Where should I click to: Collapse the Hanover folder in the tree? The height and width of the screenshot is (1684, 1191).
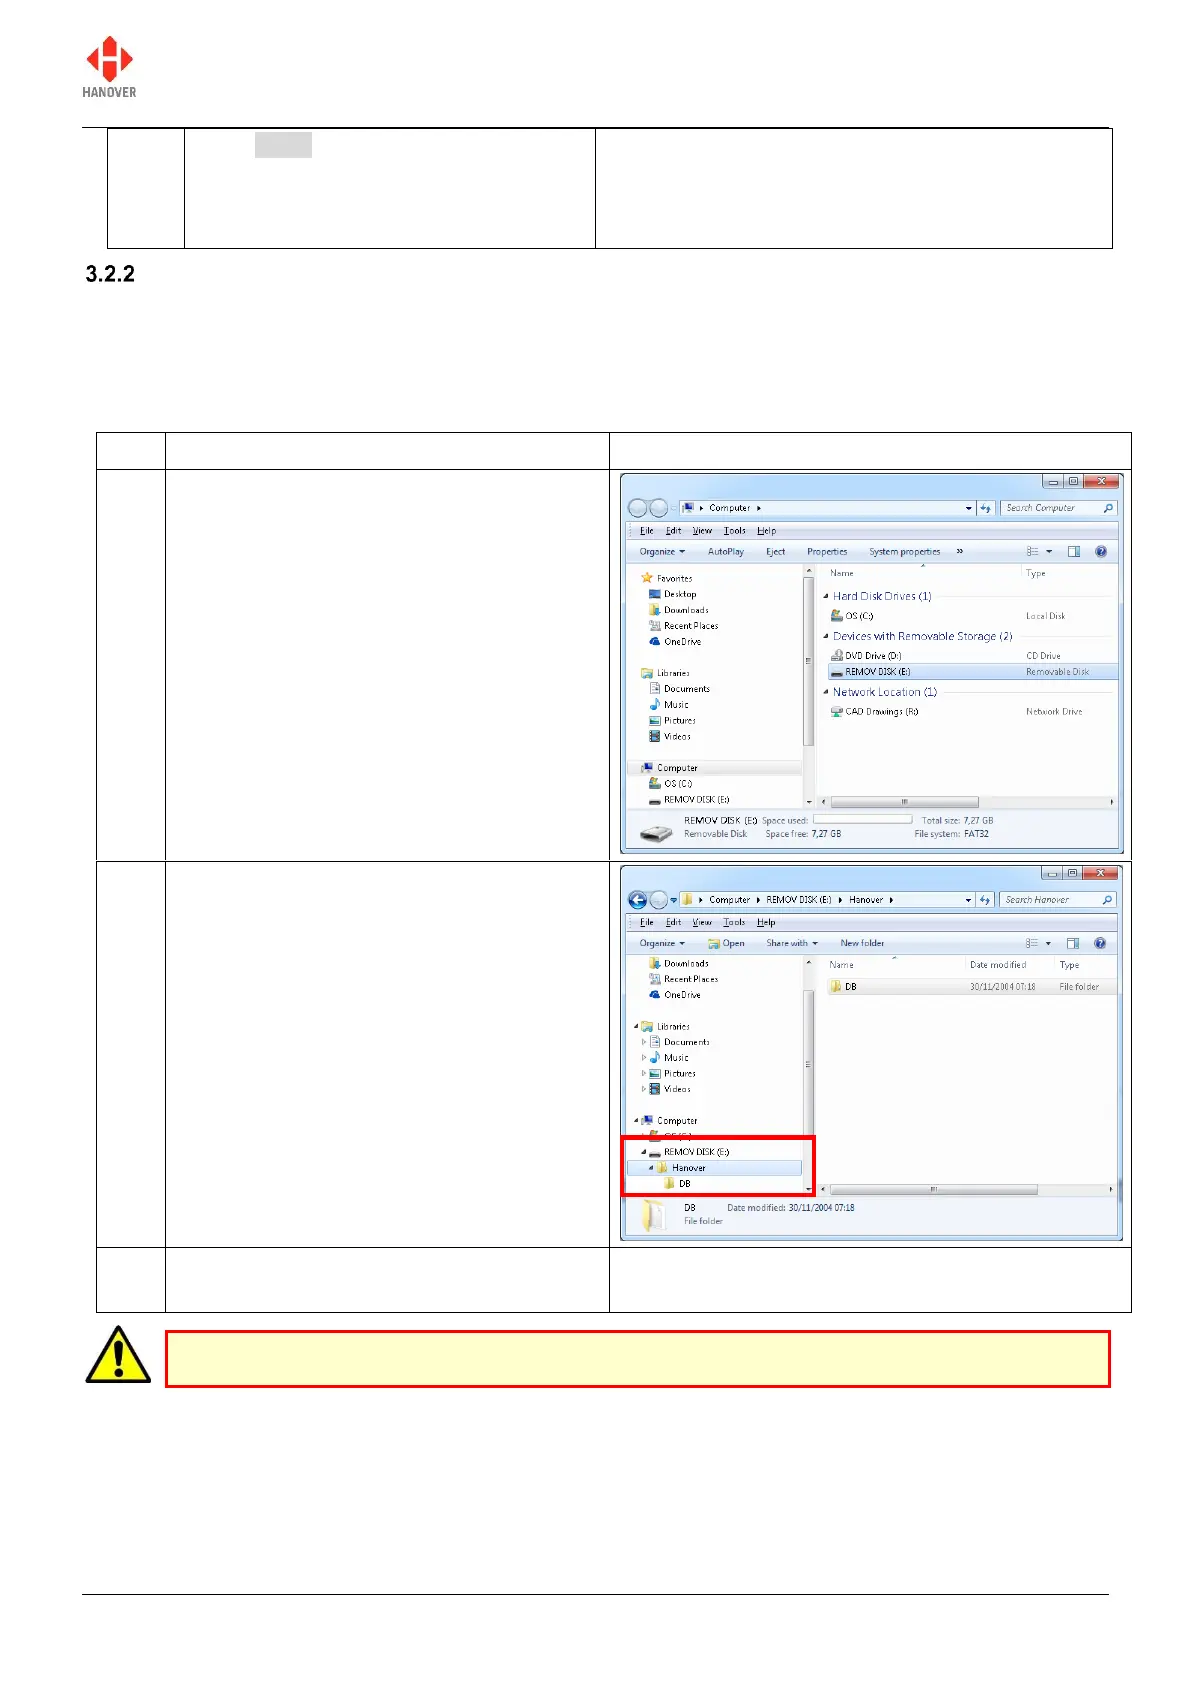(651, 1168)
